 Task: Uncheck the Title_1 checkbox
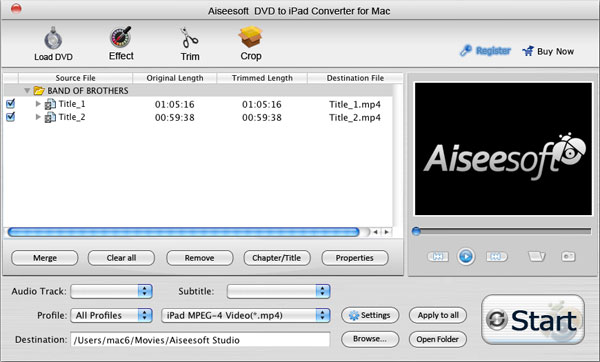[x=11, y=104]
